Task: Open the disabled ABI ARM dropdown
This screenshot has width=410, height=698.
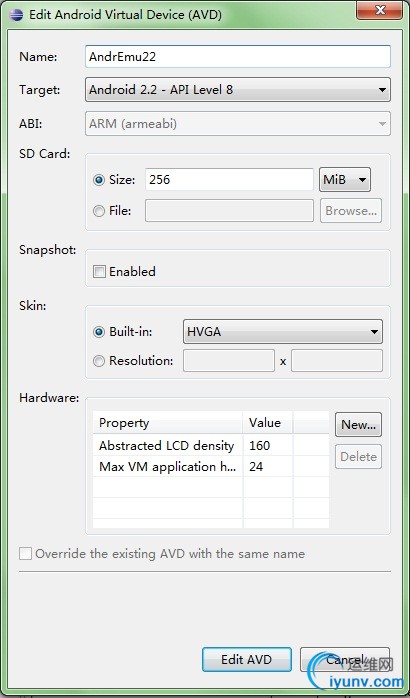Action: (238, 124)
